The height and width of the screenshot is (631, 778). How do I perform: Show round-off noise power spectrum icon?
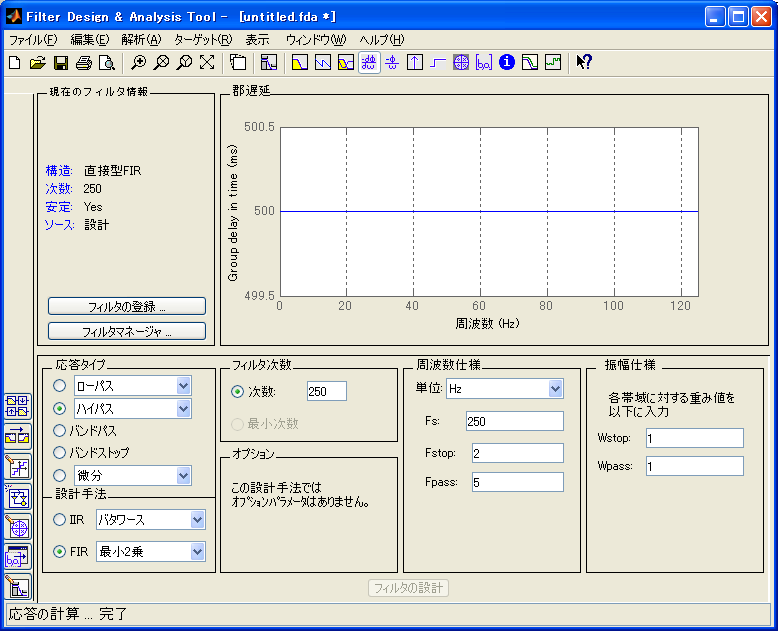pos(553,63)
